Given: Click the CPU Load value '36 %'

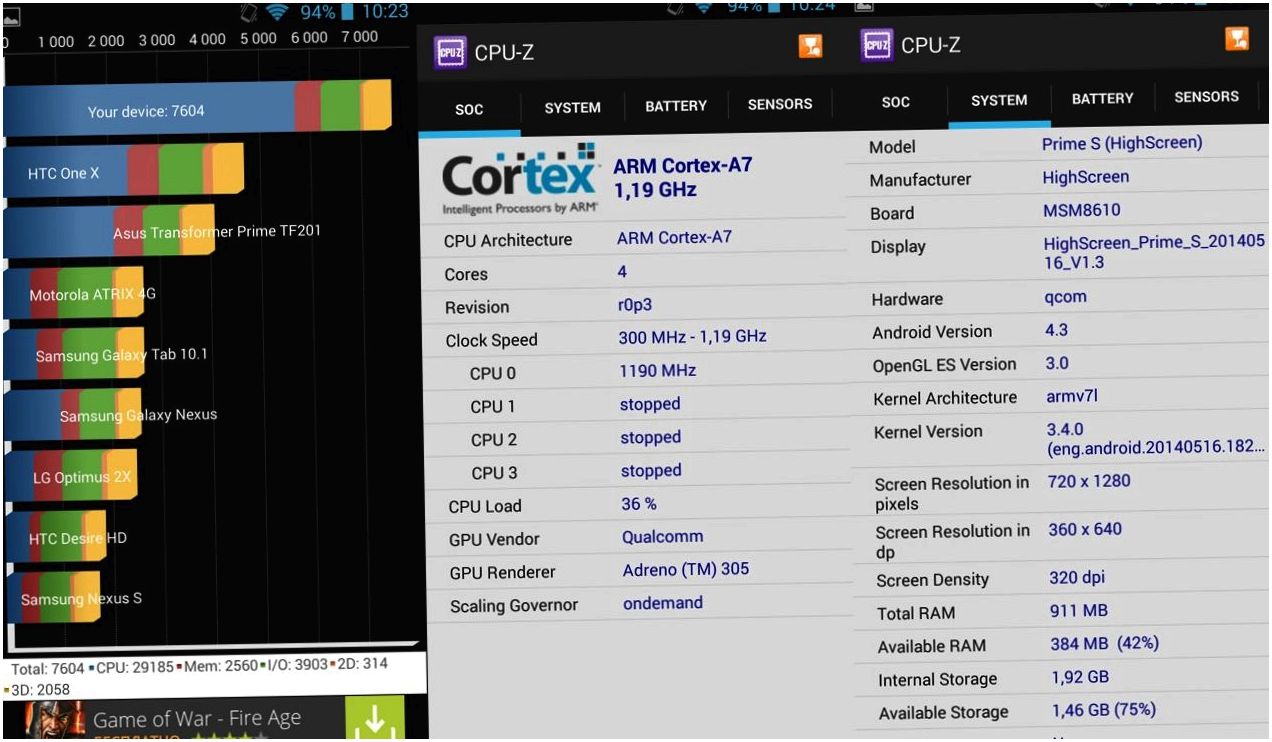Looking at the screenshot, I should coord(639,504).
